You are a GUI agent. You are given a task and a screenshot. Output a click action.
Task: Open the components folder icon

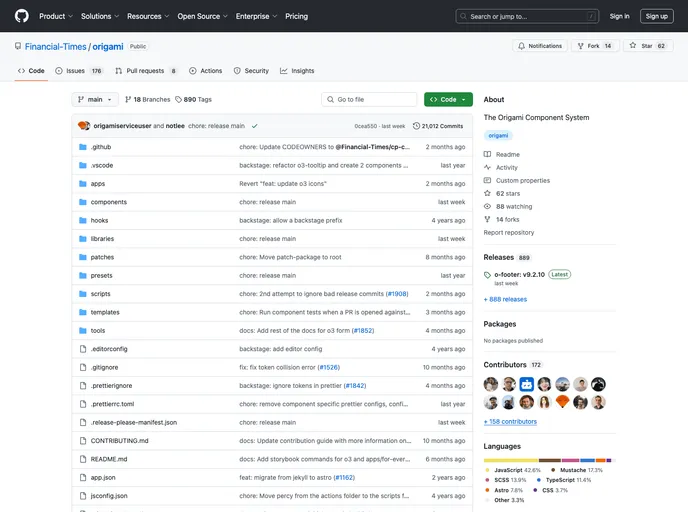tap(82, 202)
